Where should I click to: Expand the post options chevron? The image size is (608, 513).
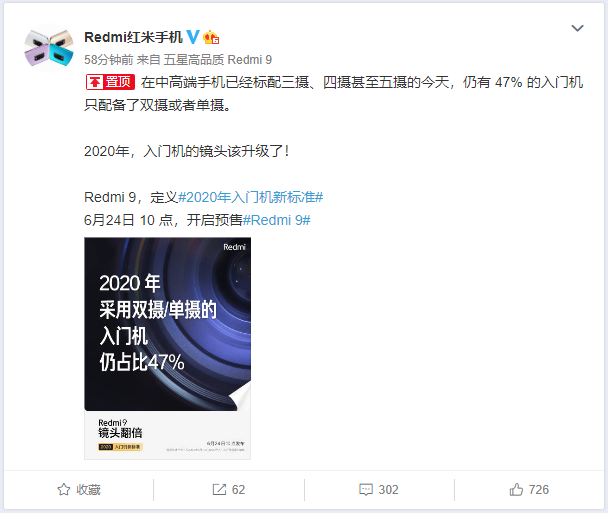point(577,28)
